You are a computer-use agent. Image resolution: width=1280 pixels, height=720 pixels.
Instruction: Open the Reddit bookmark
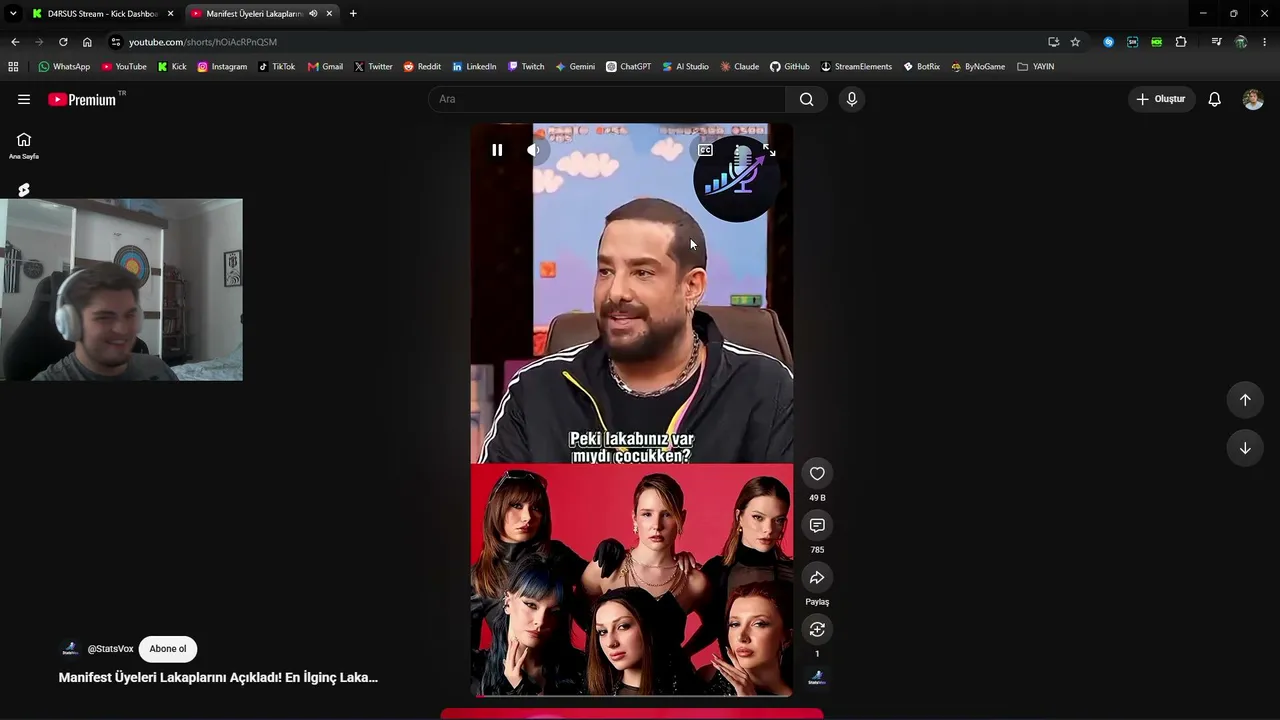422,67
